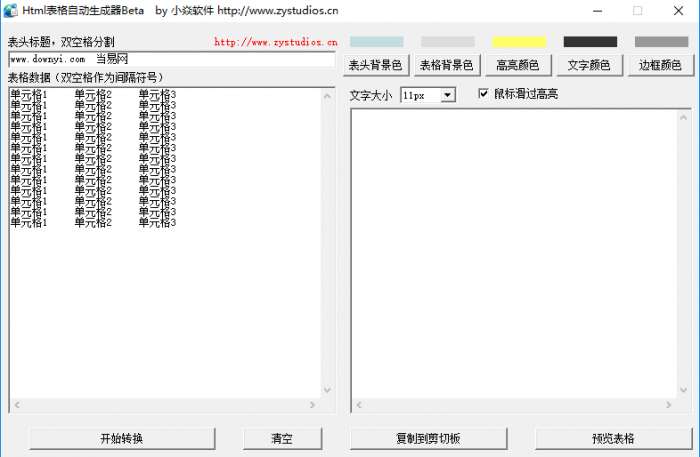The height and width of the screenshot is (457, 700).
Task: Click the 清空 button
Action: (282, 438)
